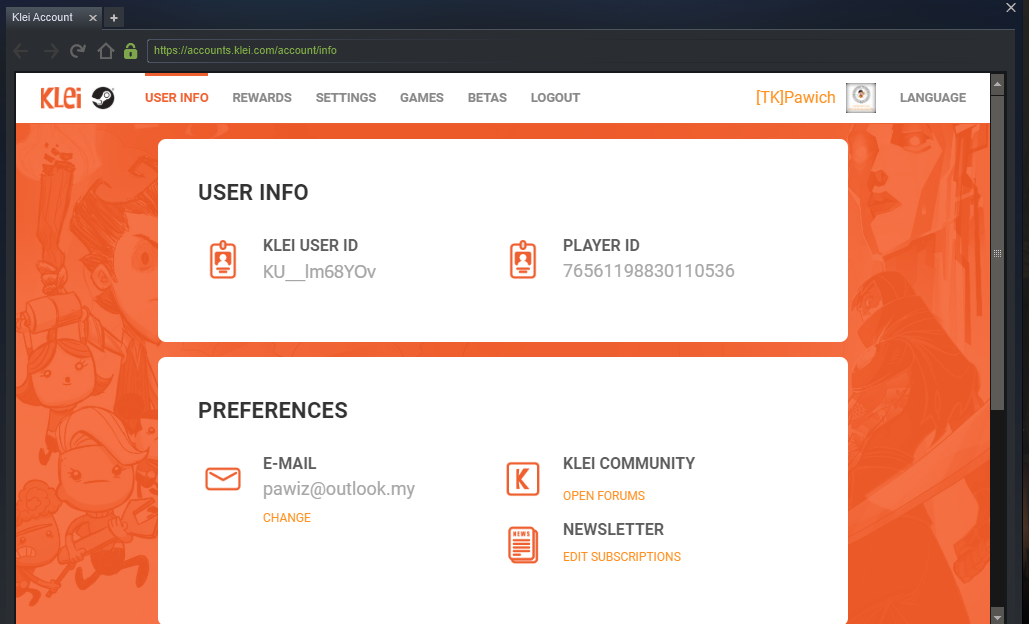Click the home icon in browser toolbar

click(106, 51)
